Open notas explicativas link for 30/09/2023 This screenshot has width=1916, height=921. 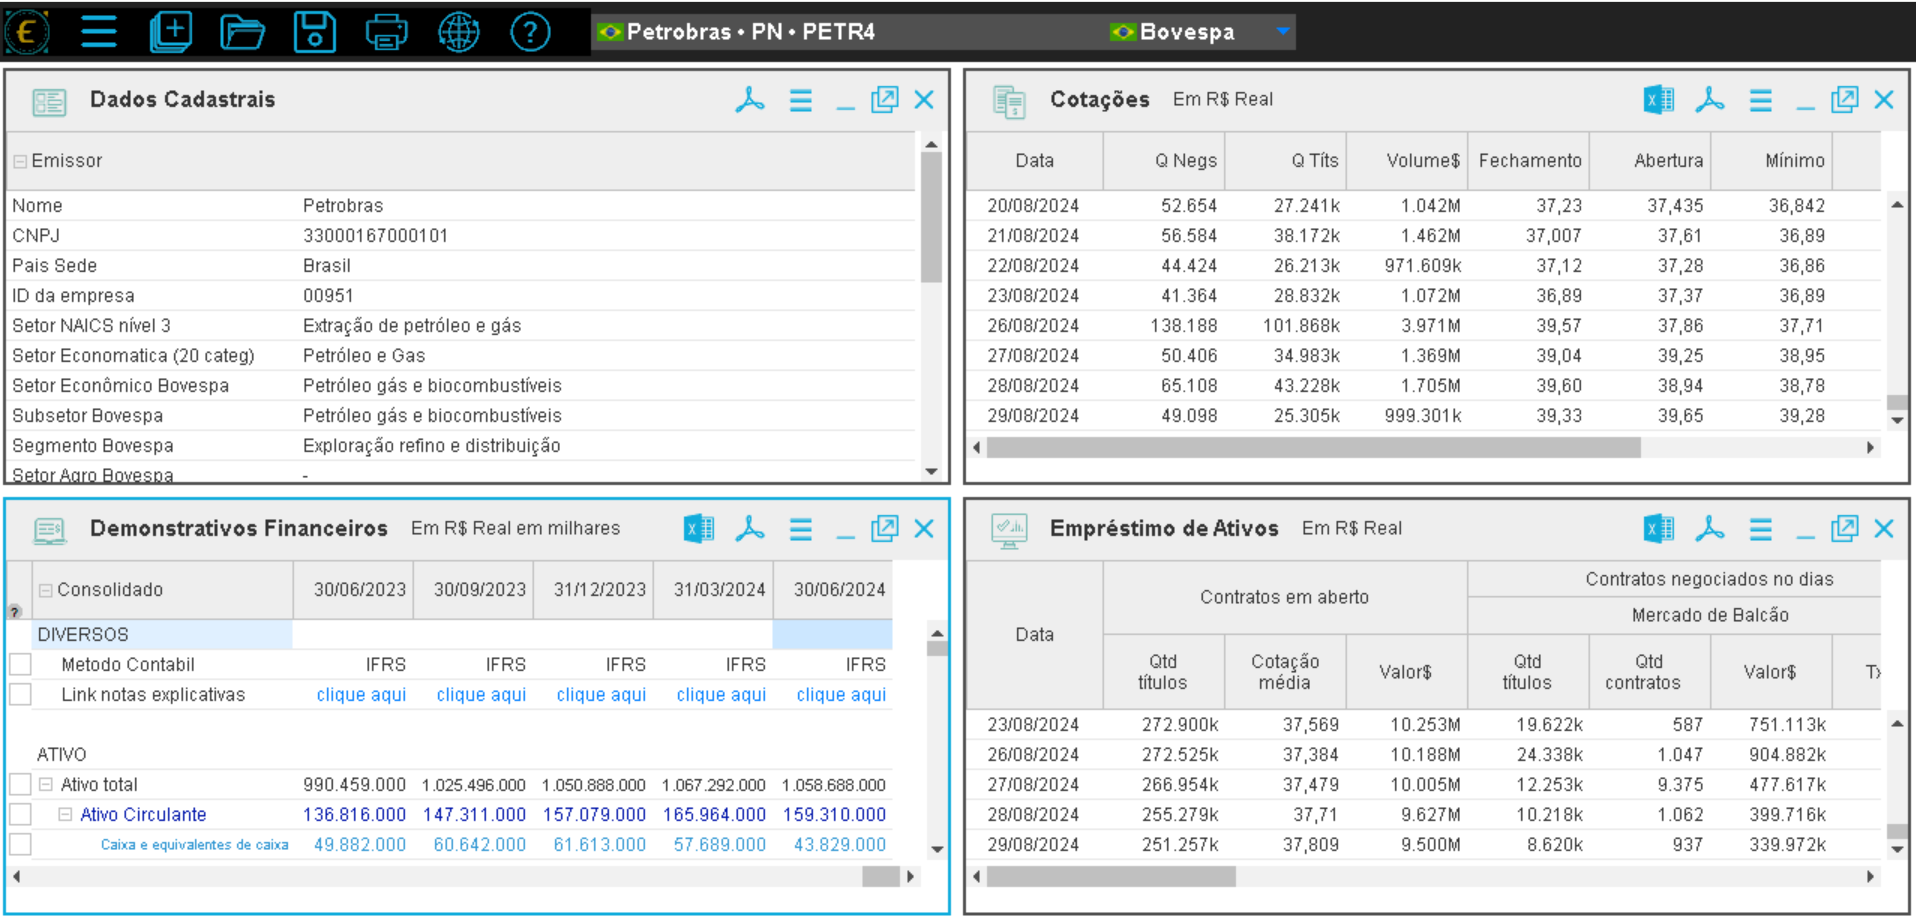pos(481,694)
